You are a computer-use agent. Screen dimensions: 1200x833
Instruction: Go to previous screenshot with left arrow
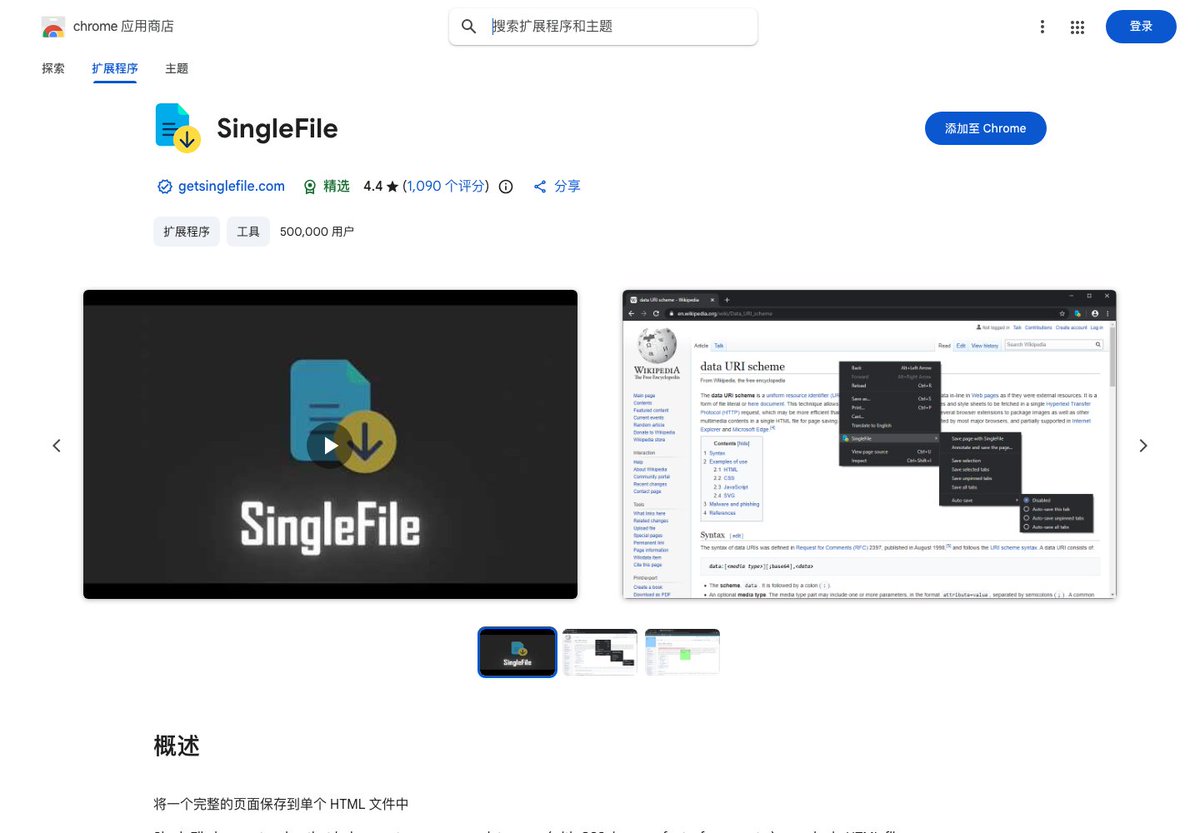click(x=57, y=445)
